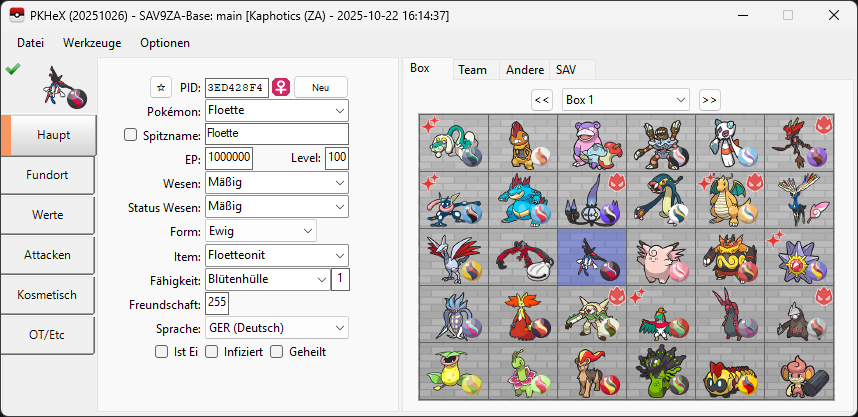Click the PID hex input field
The width and height of the screenshot is (858, 417).
237,87
